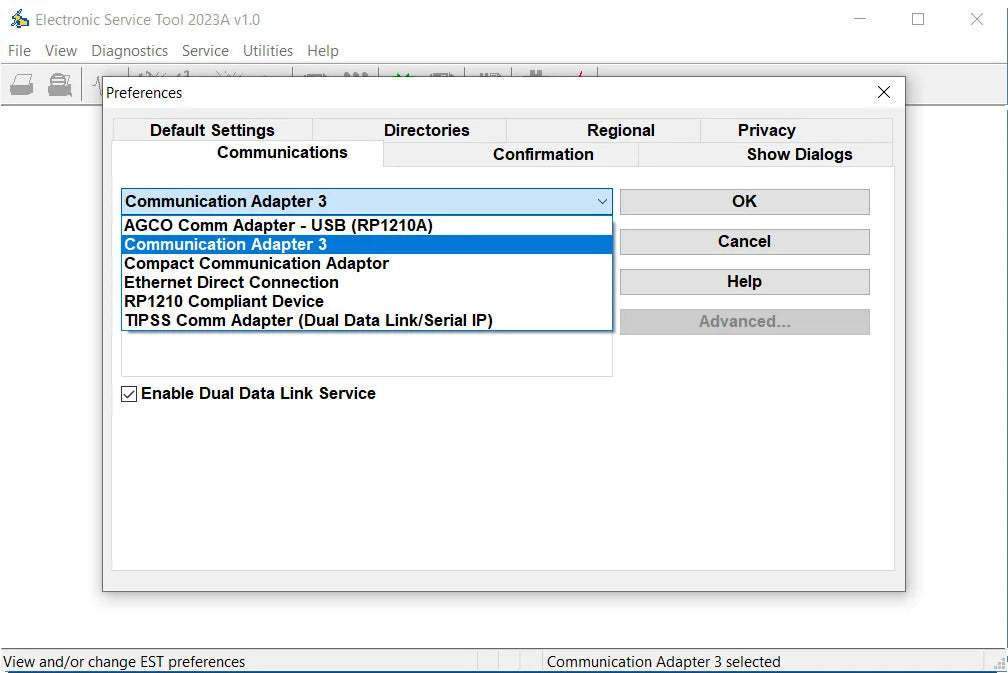
Task: Open the Privacy tab
Action: (766, 130)
